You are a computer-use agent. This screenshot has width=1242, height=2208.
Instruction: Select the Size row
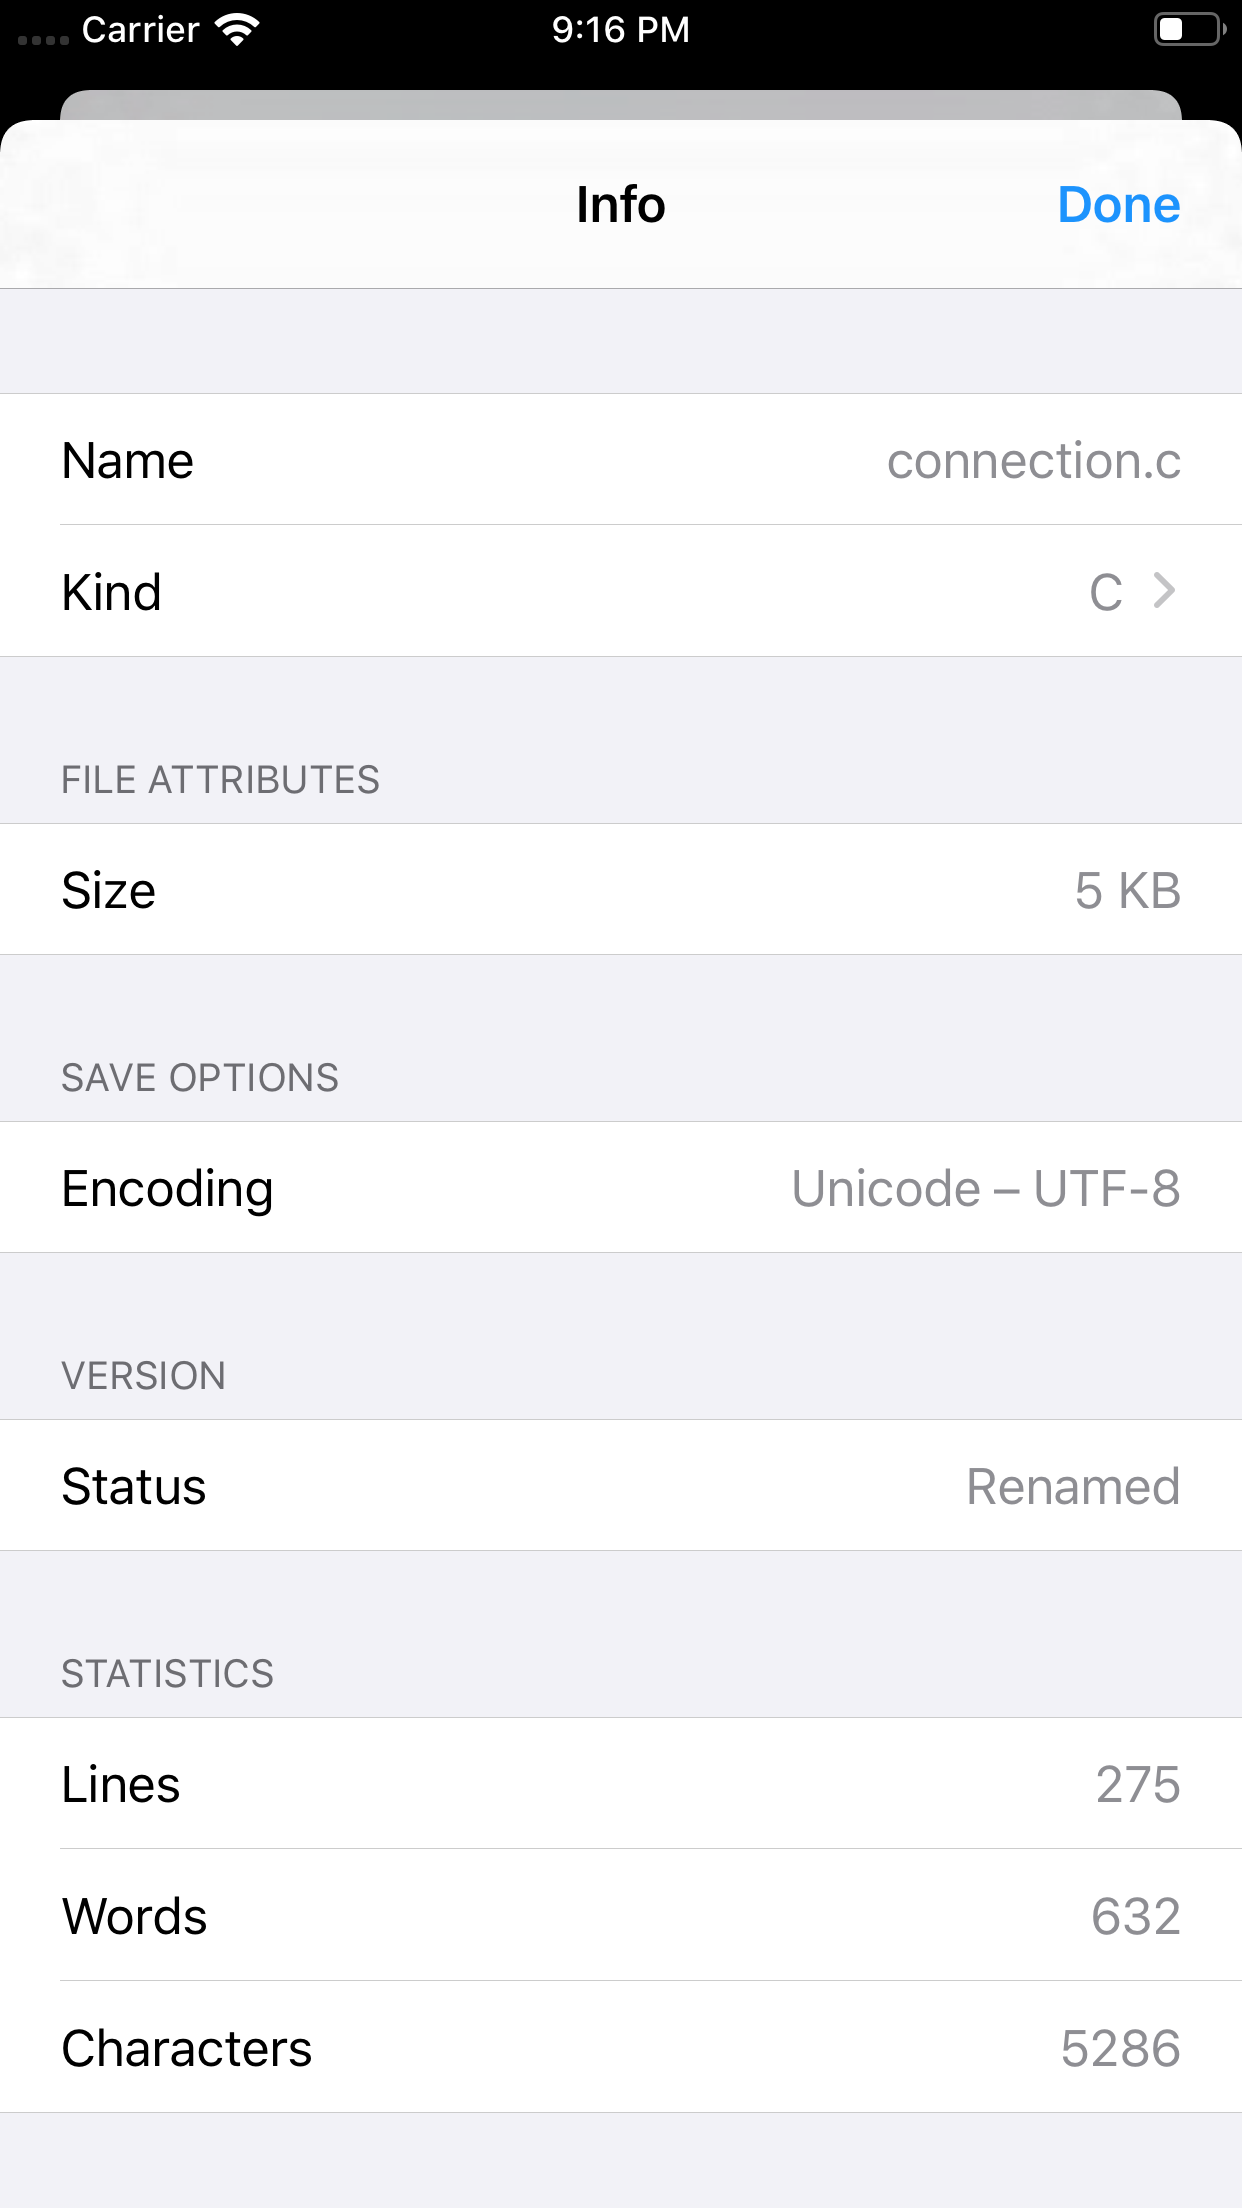pyautogui.click(x=620, y=890)
